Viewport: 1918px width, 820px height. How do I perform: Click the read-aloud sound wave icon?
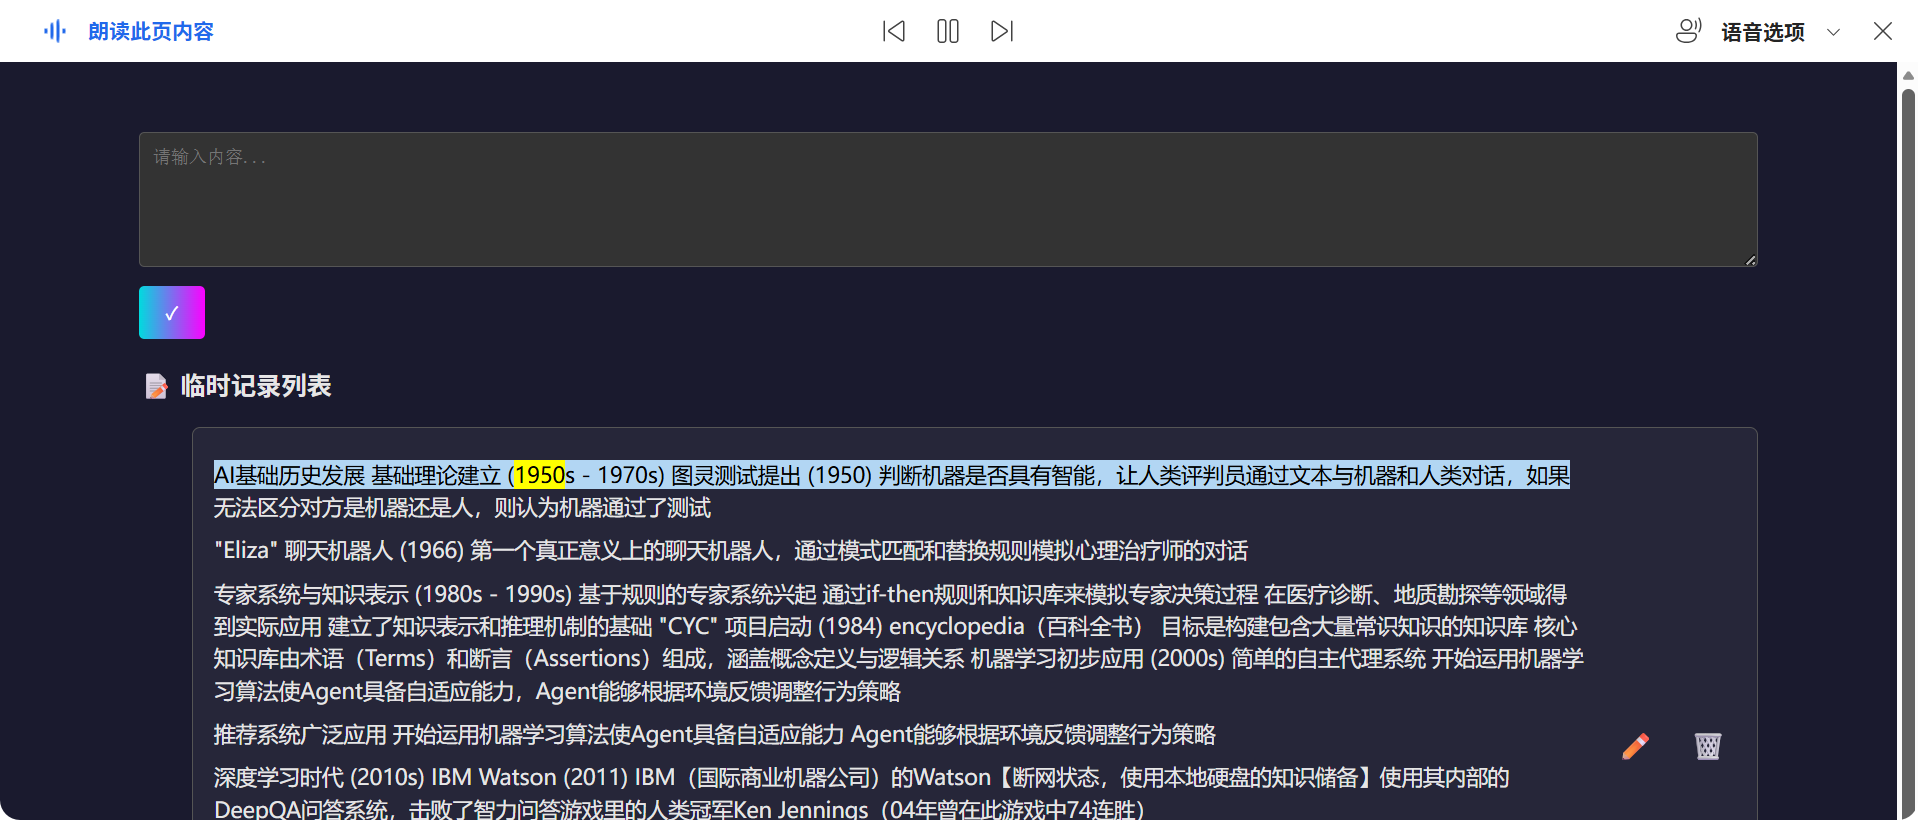55,31
